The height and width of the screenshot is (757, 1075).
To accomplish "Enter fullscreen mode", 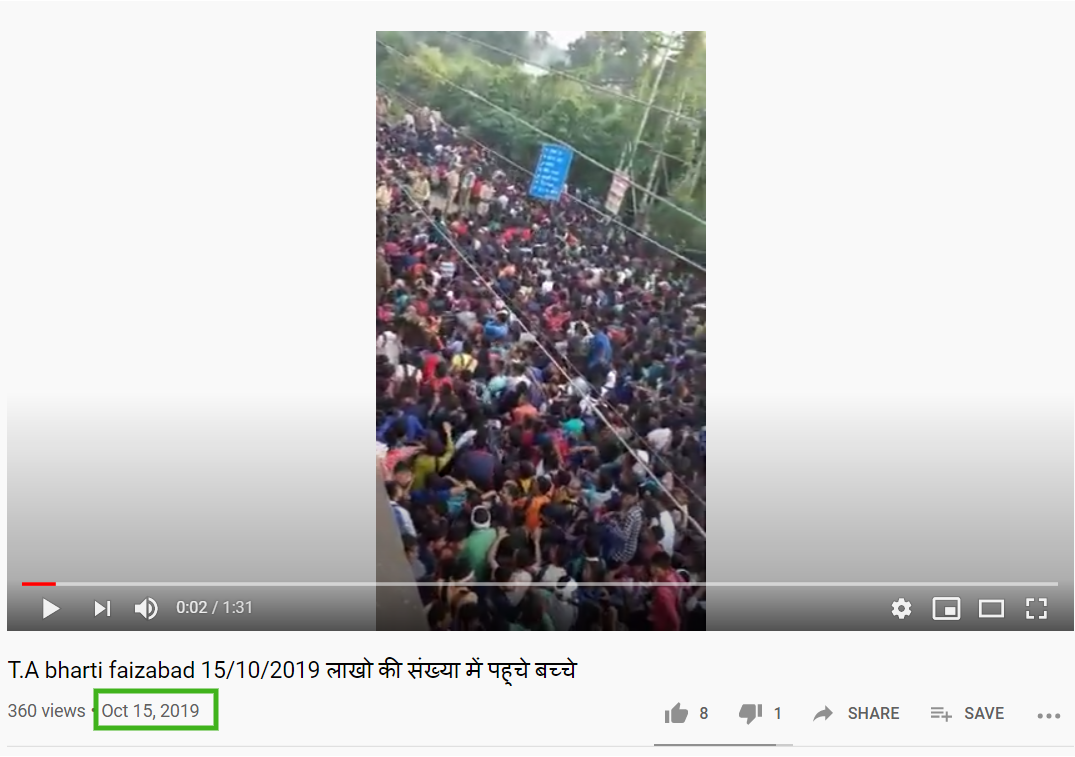I will (x=1036, y=608).
